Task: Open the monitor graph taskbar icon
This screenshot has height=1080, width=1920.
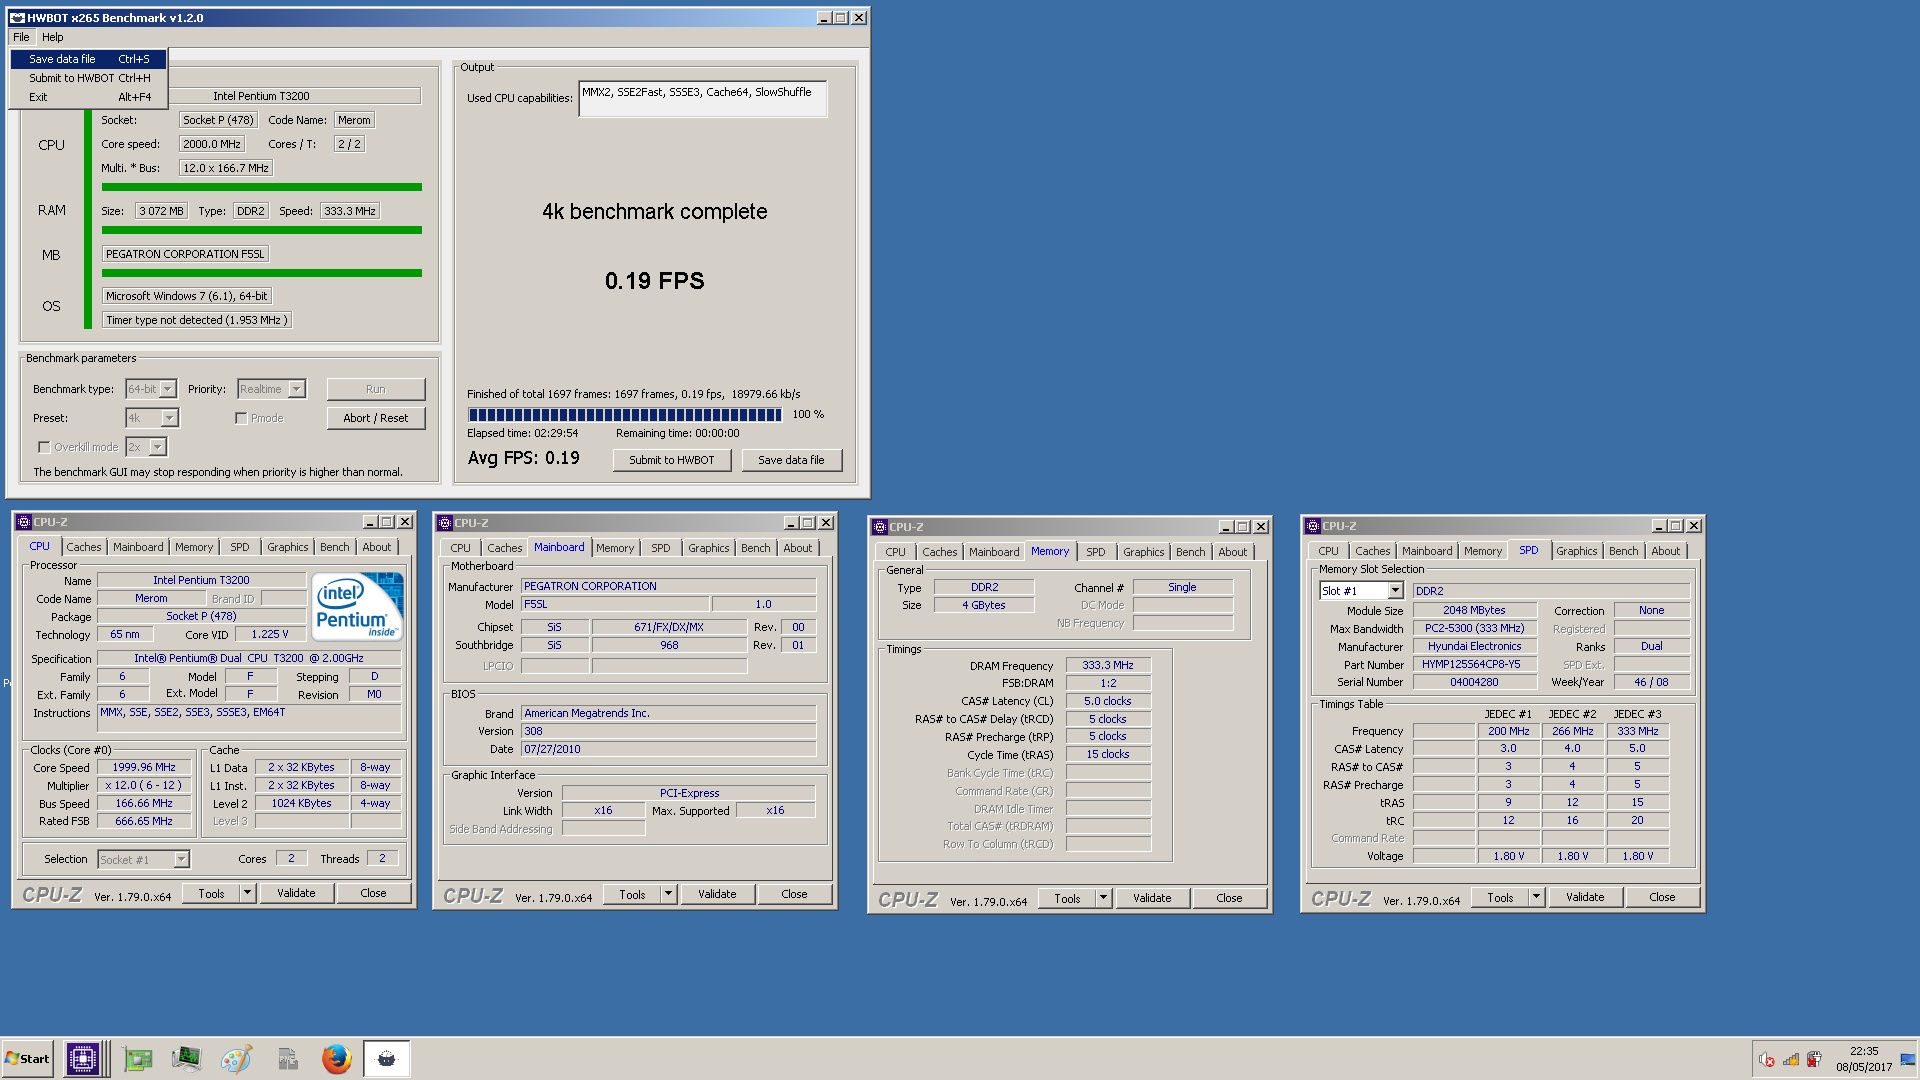Action: click(x=186, y=1059)
